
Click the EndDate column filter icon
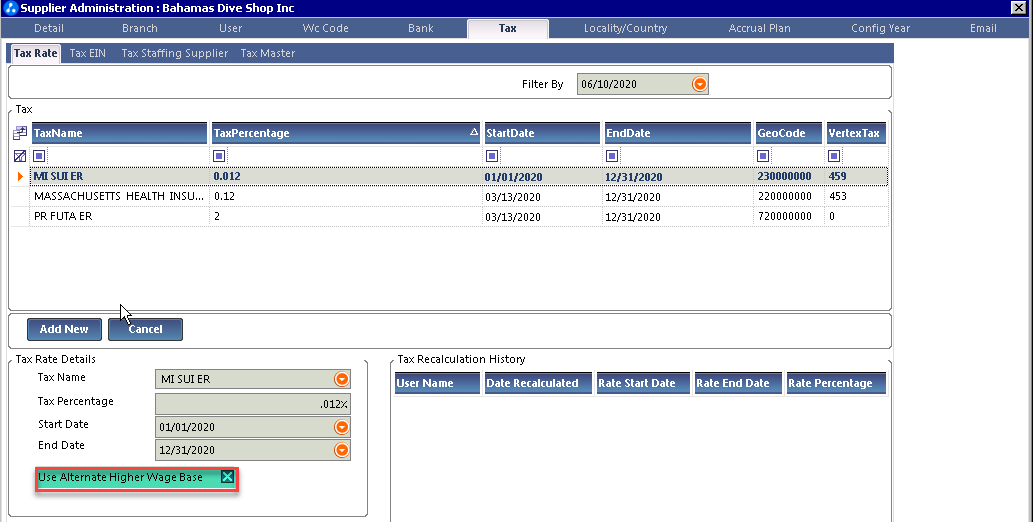(x=611, y=156)
